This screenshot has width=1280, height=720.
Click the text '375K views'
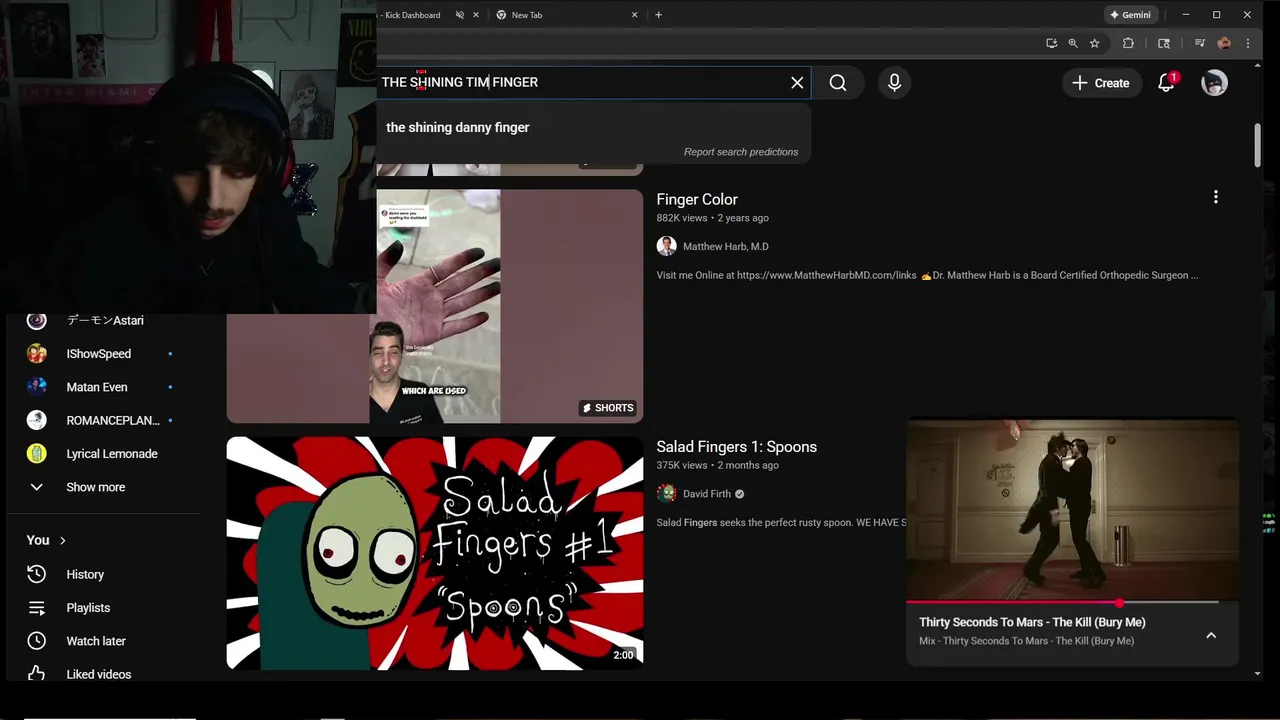click(x=682, y=465)
